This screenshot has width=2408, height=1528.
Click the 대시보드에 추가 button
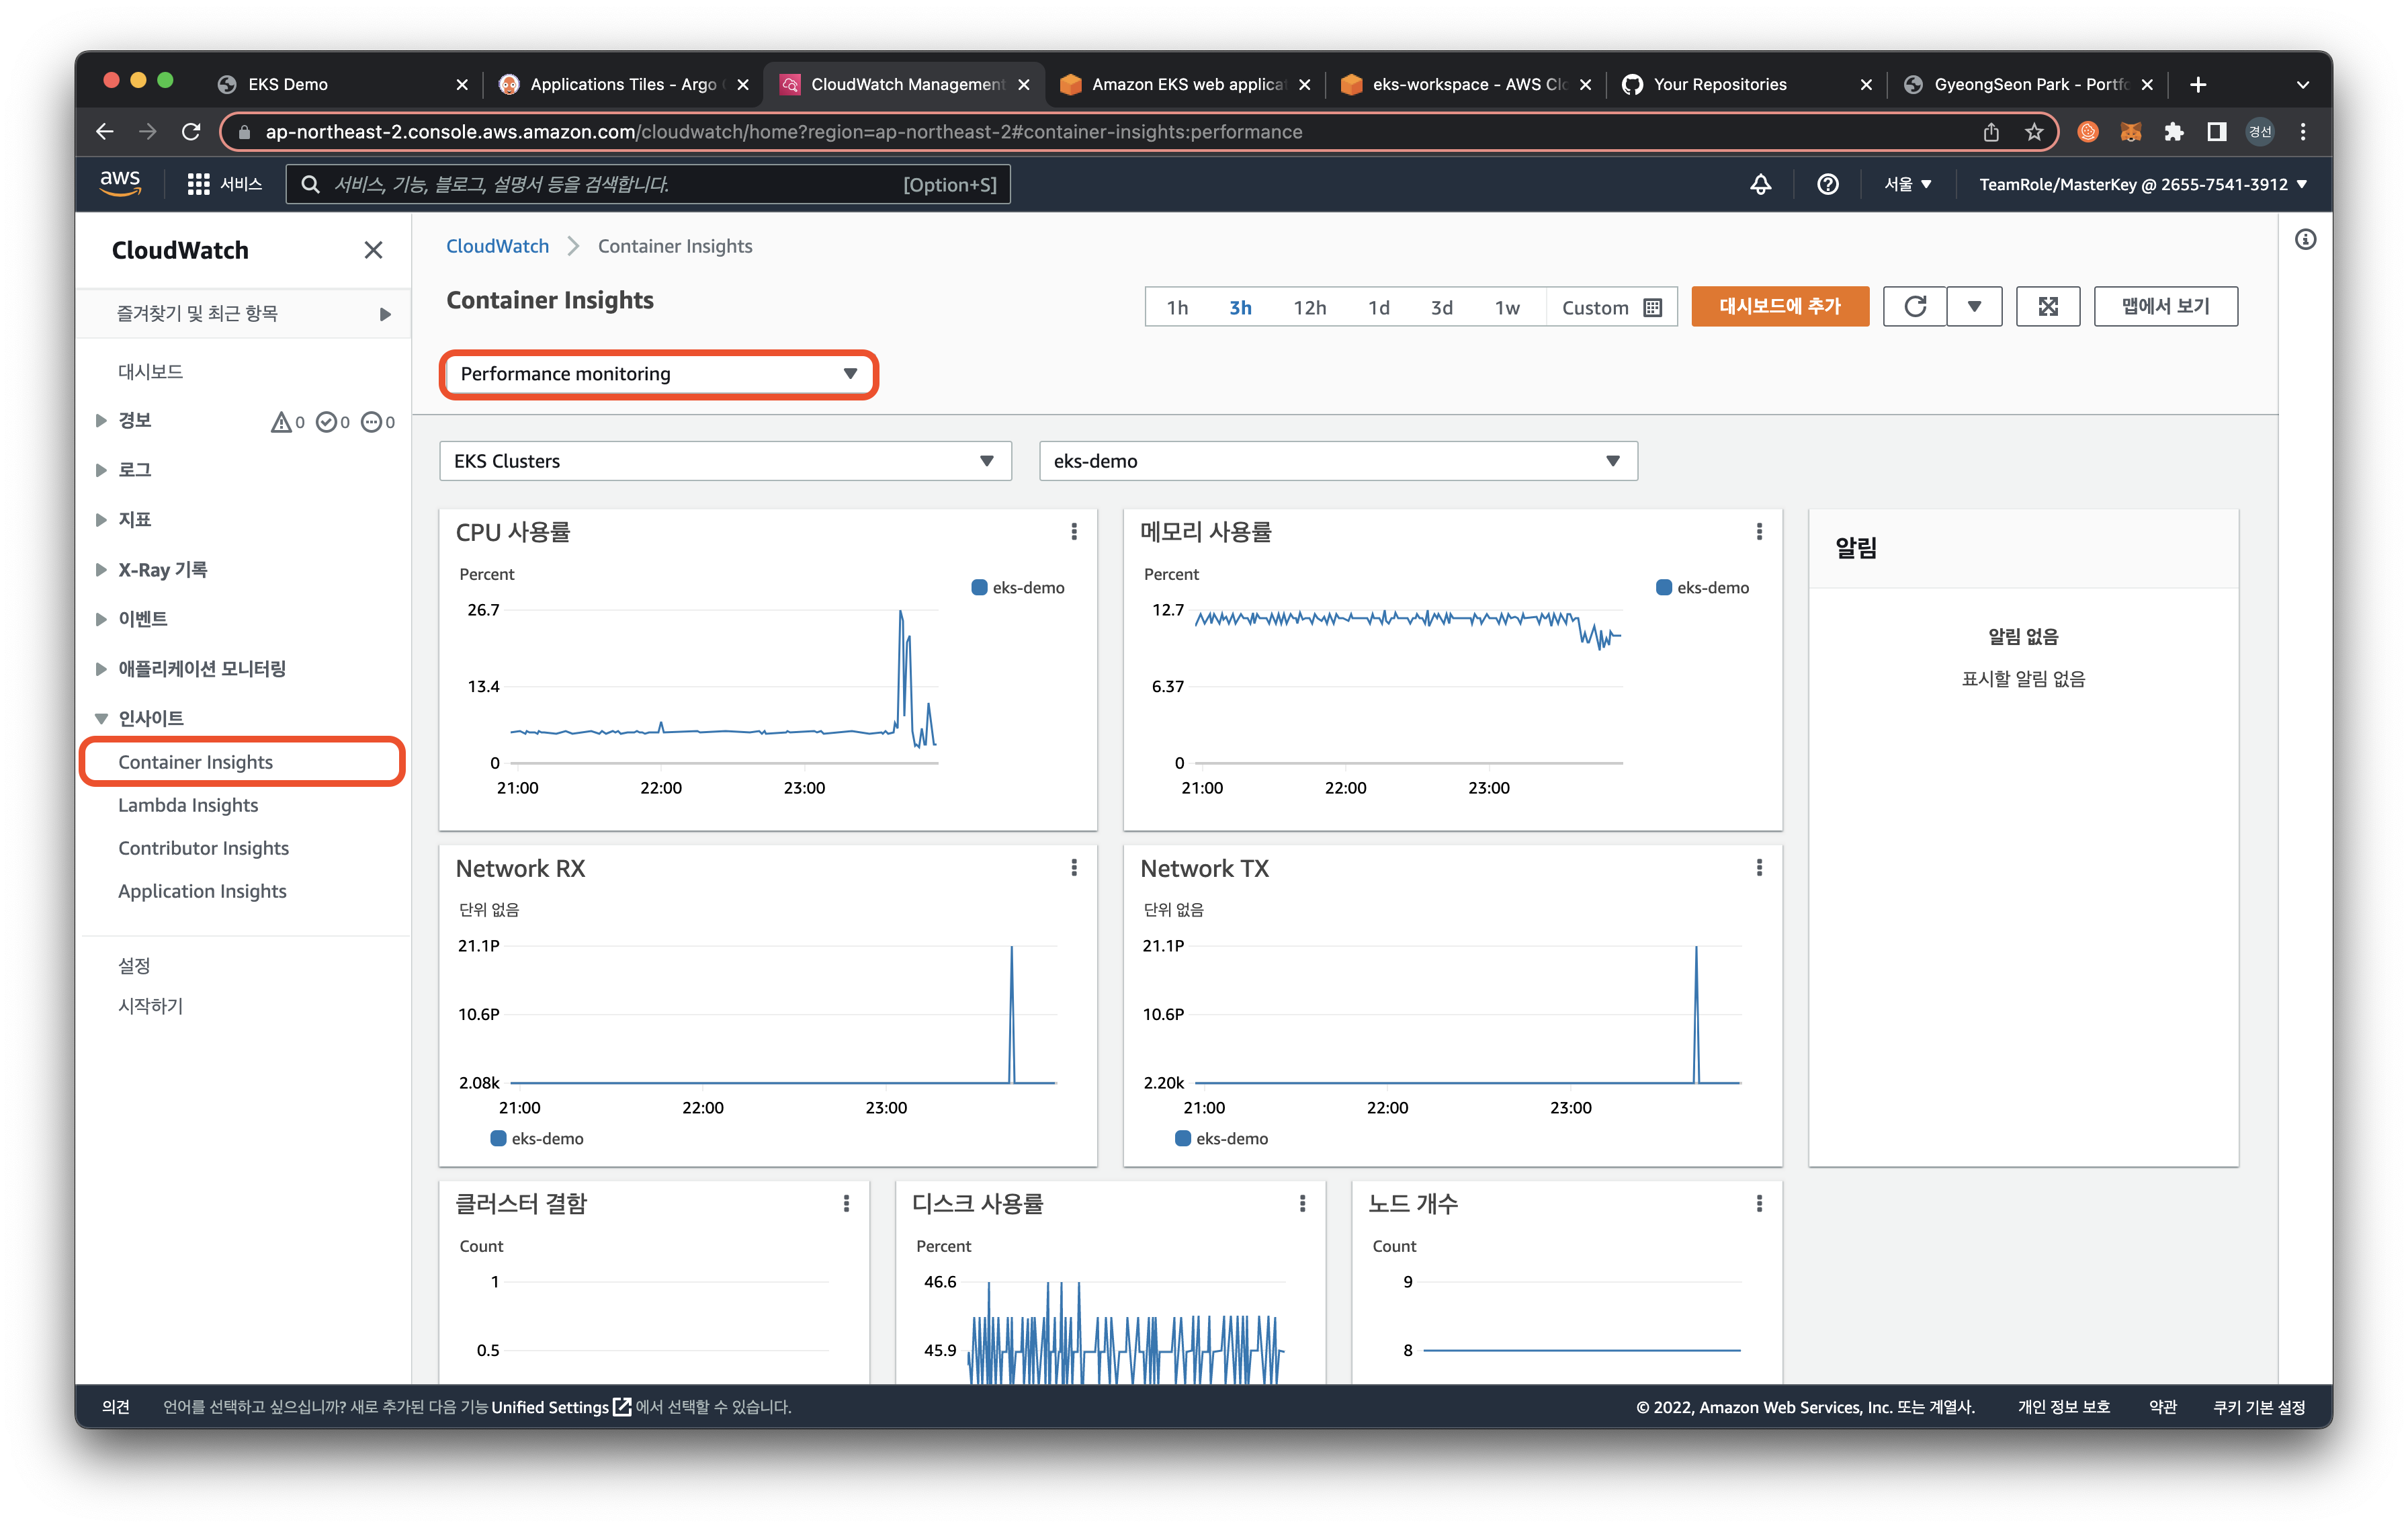pyautogui.click(x=1779, y=307)
